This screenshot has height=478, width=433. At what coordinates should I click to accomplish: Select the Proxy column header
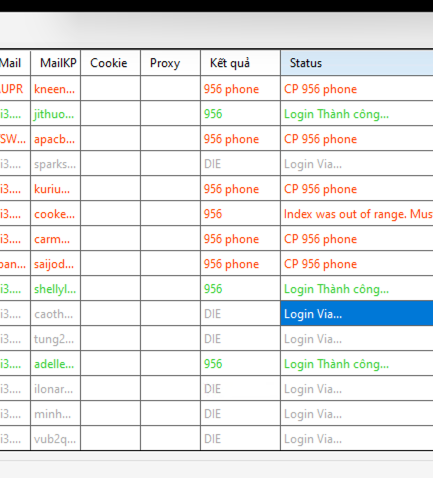(x=170, y=63)
